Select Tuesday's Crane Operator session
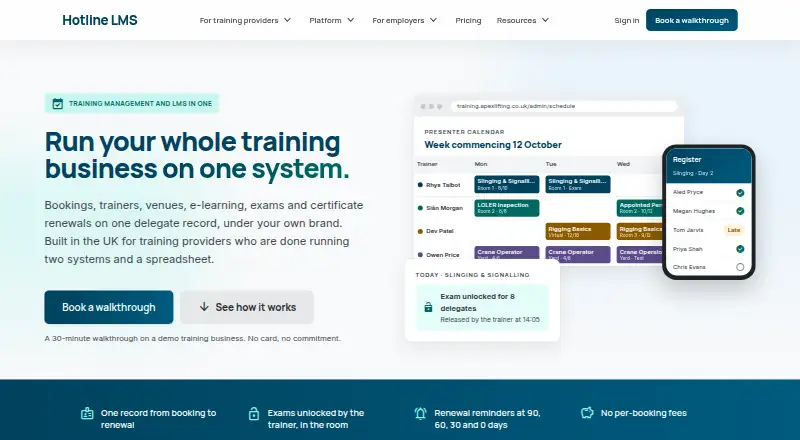The height and width of the screenshot is (440, 800). [578, 254]
